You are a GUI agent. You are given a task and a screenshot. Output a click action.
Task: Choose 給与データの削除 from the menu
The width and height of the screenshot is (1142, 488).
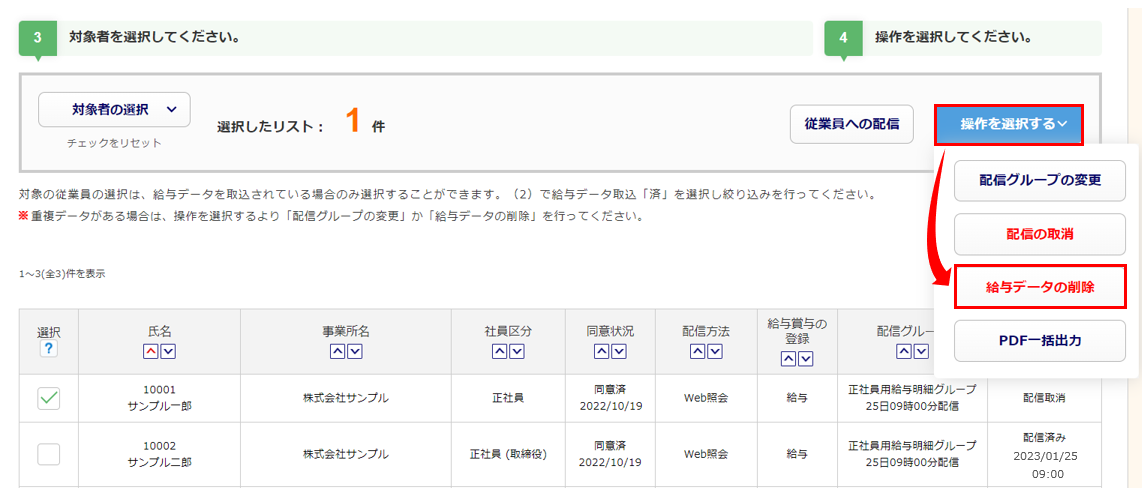[x=1039, y=287]
